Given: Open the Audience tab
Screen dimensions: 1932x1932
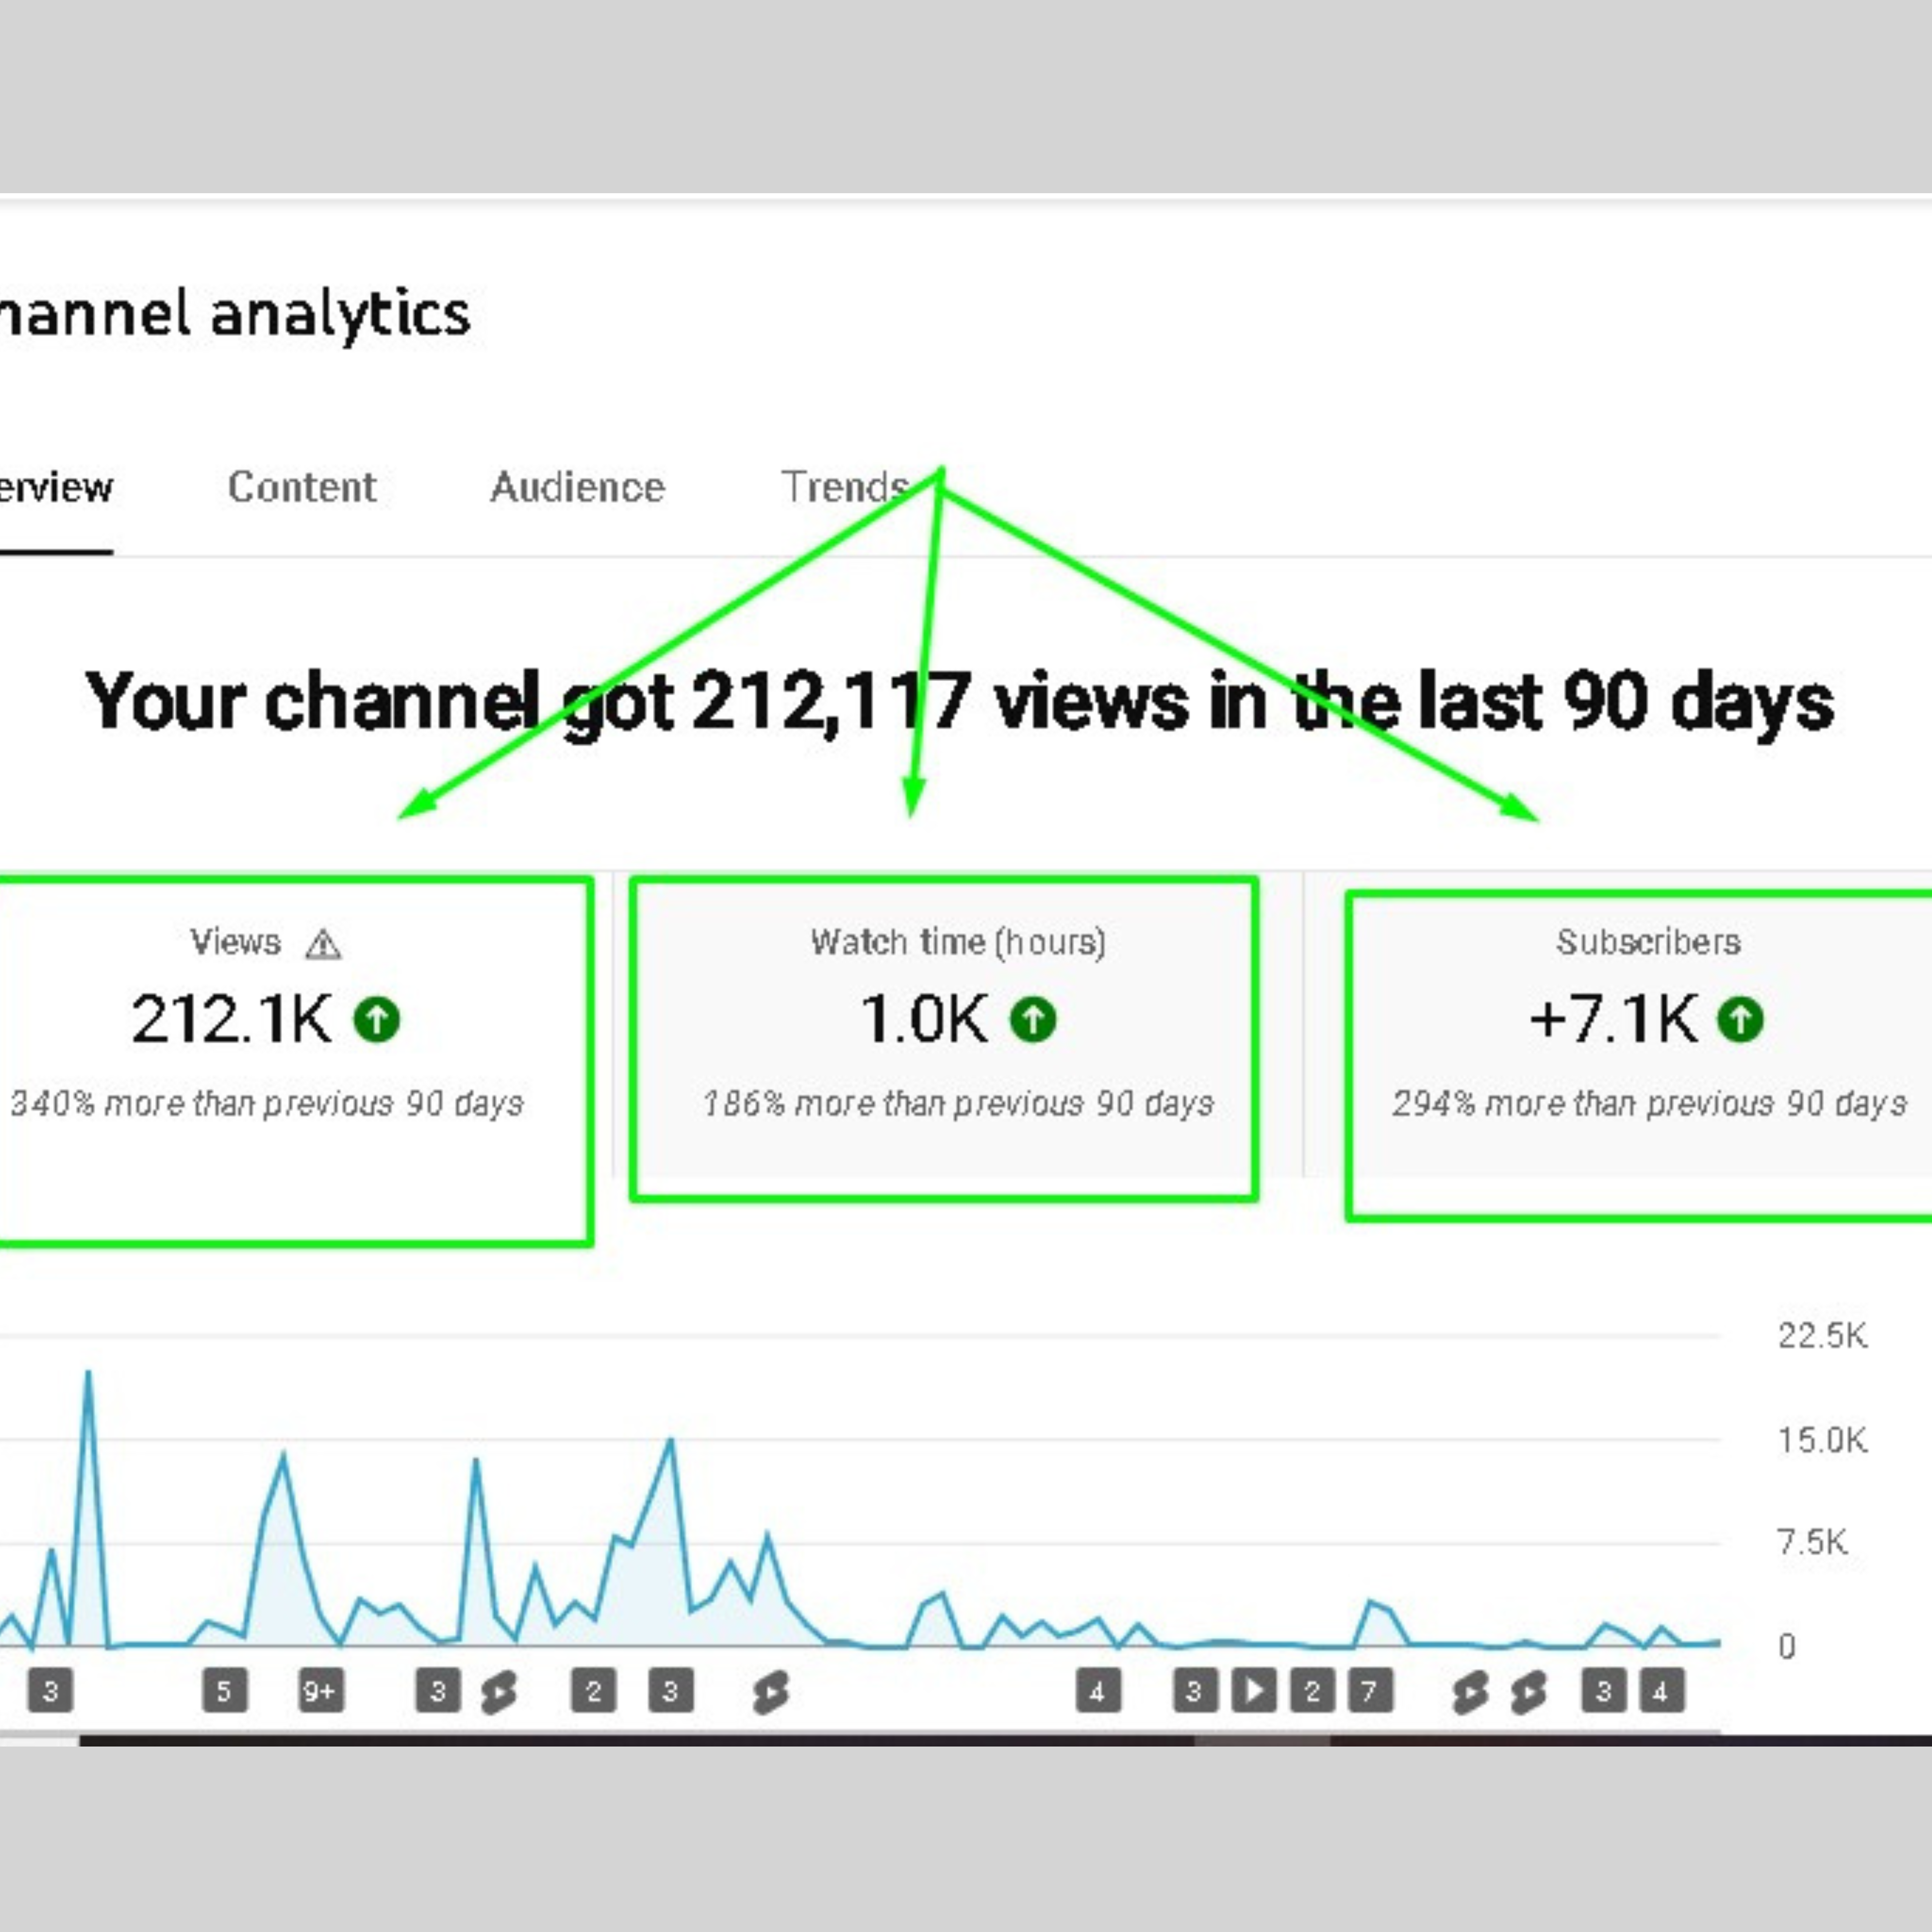Looking at the screenshot, I should (x=577, y=488).
